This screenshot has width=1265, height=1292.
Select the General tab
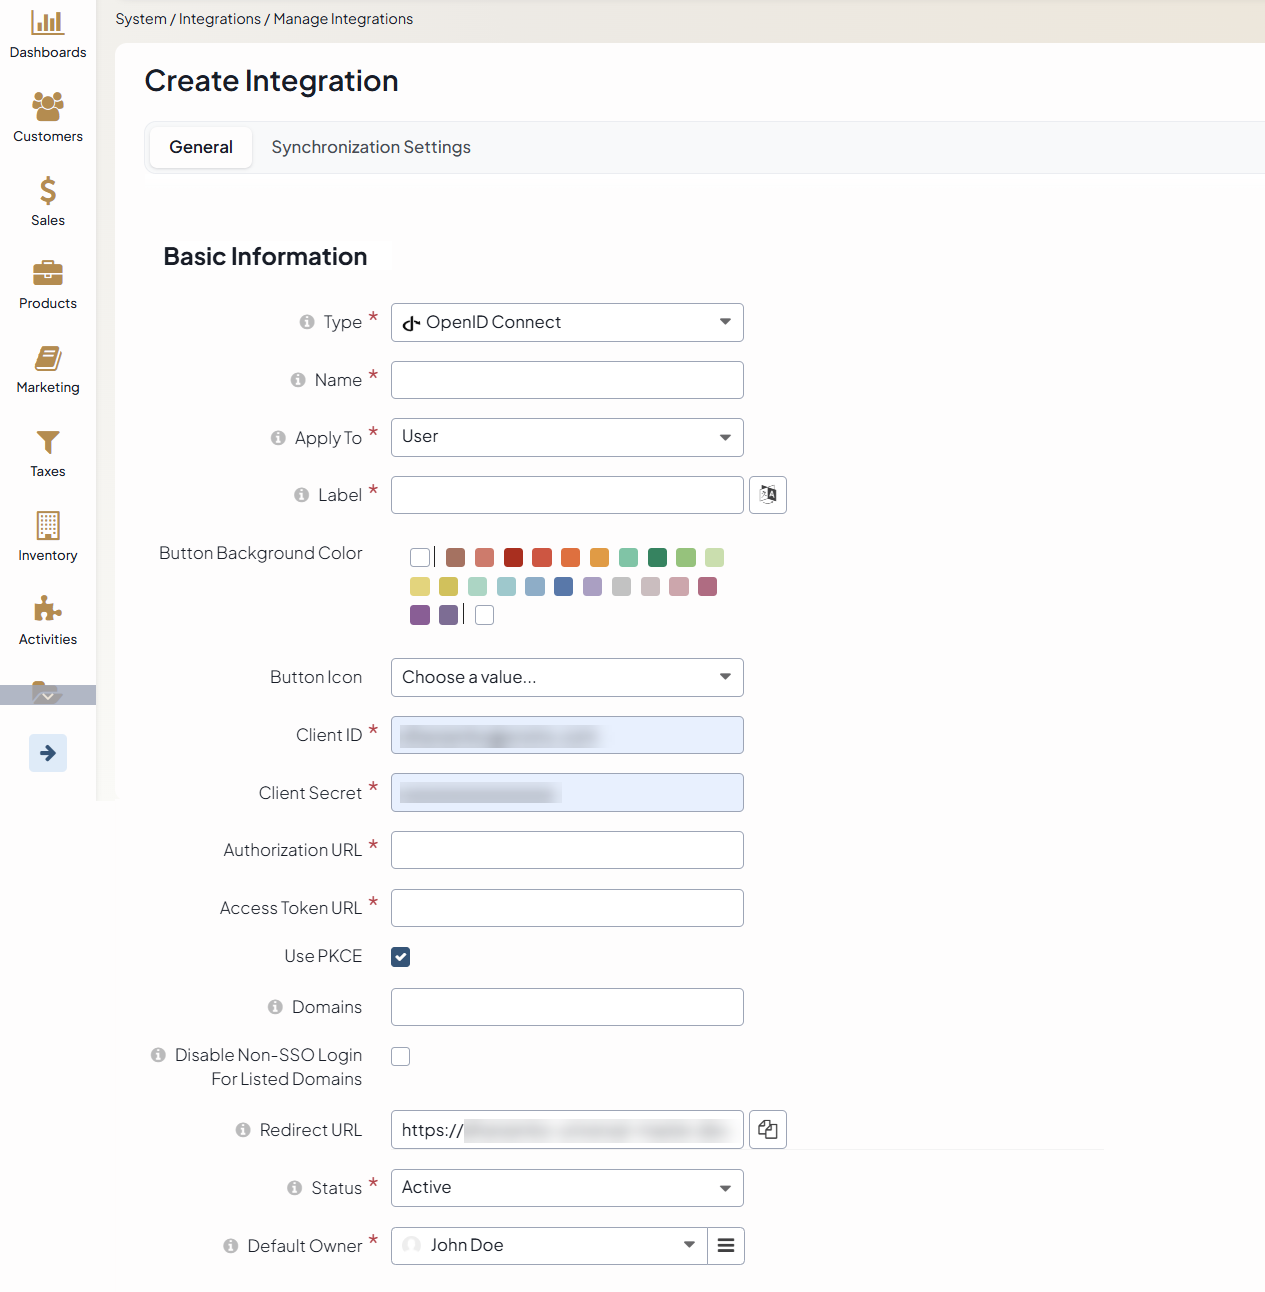pos(201,148)
